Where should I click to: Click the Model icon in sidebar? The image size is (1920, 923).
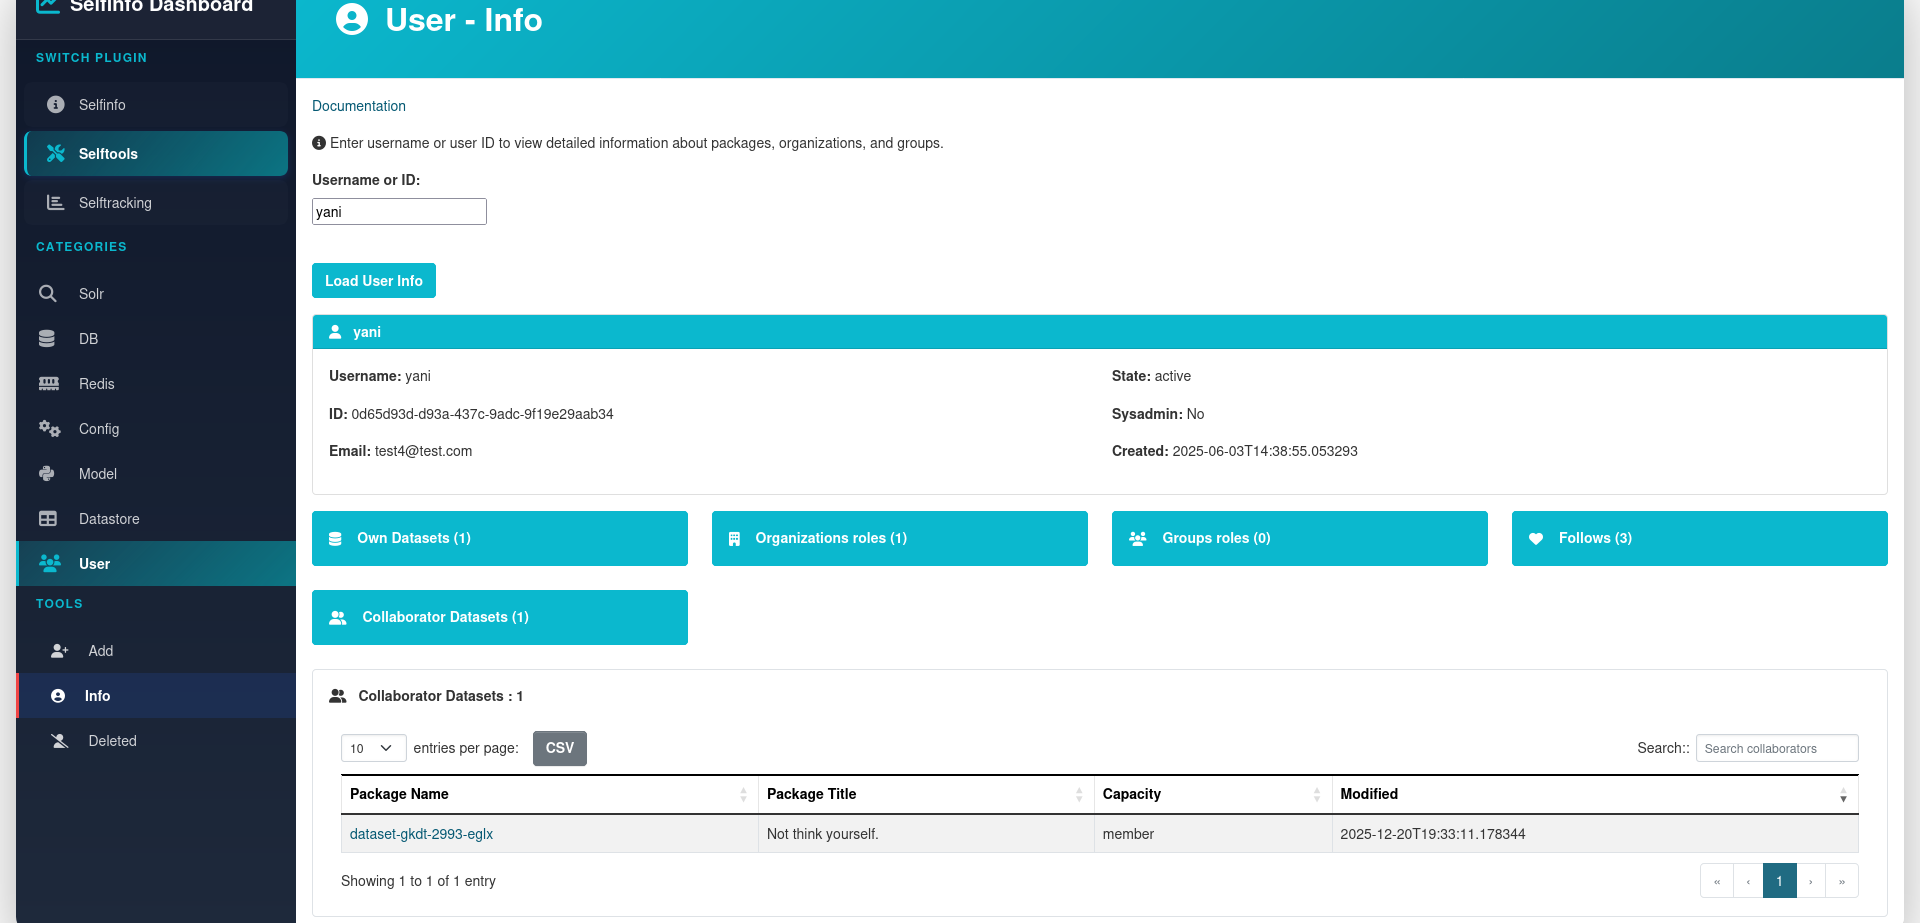47,474
